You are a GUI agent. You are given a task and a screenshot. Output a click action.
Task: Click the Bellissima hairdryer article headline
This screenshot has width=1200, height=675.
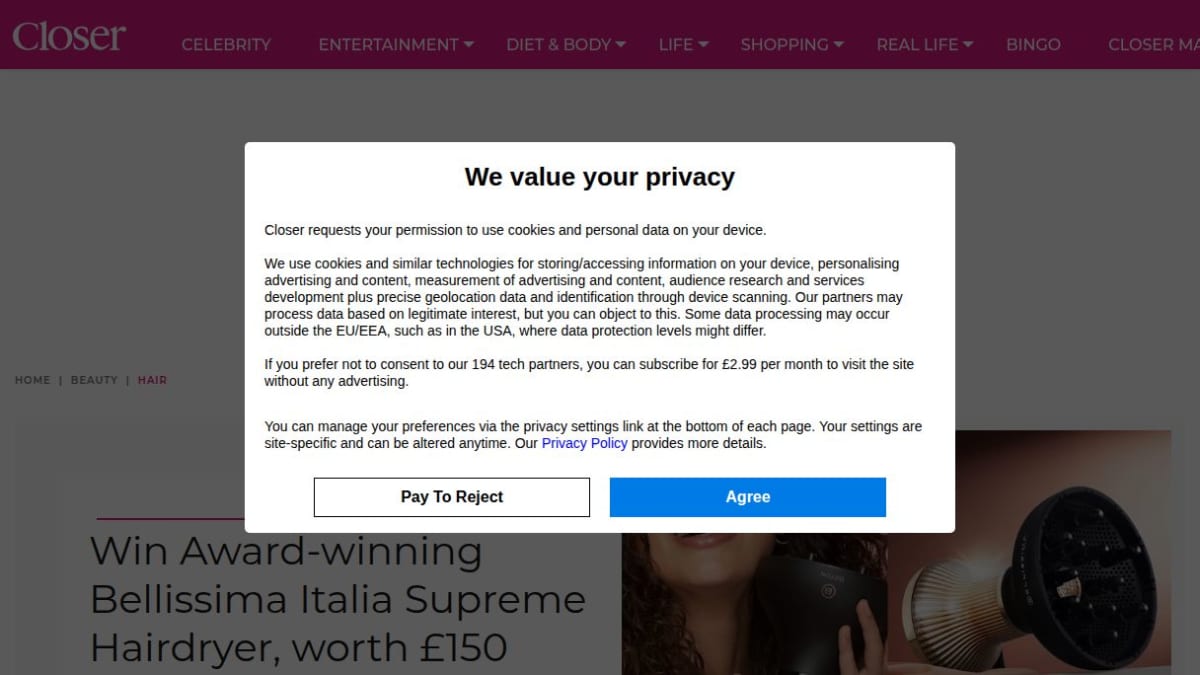338,599
